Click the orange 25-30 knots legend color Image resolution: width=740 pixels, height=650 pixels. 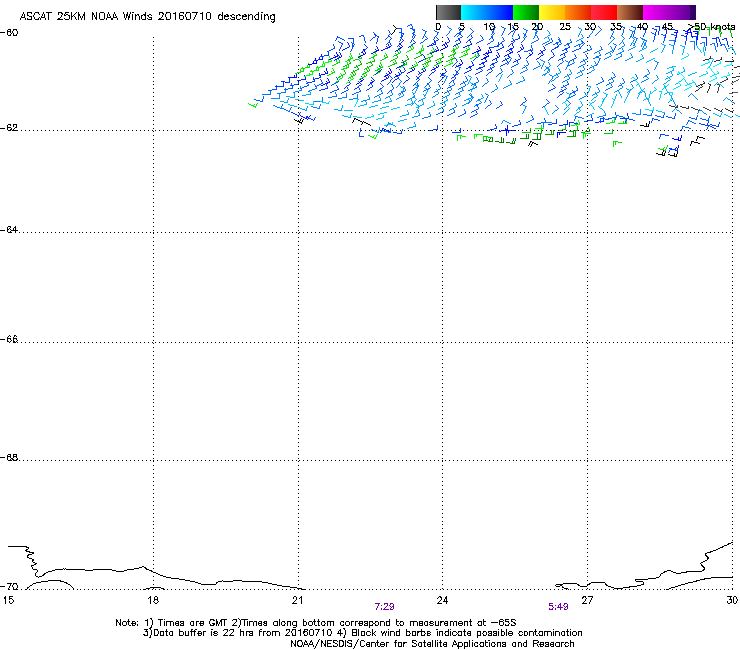578,12
